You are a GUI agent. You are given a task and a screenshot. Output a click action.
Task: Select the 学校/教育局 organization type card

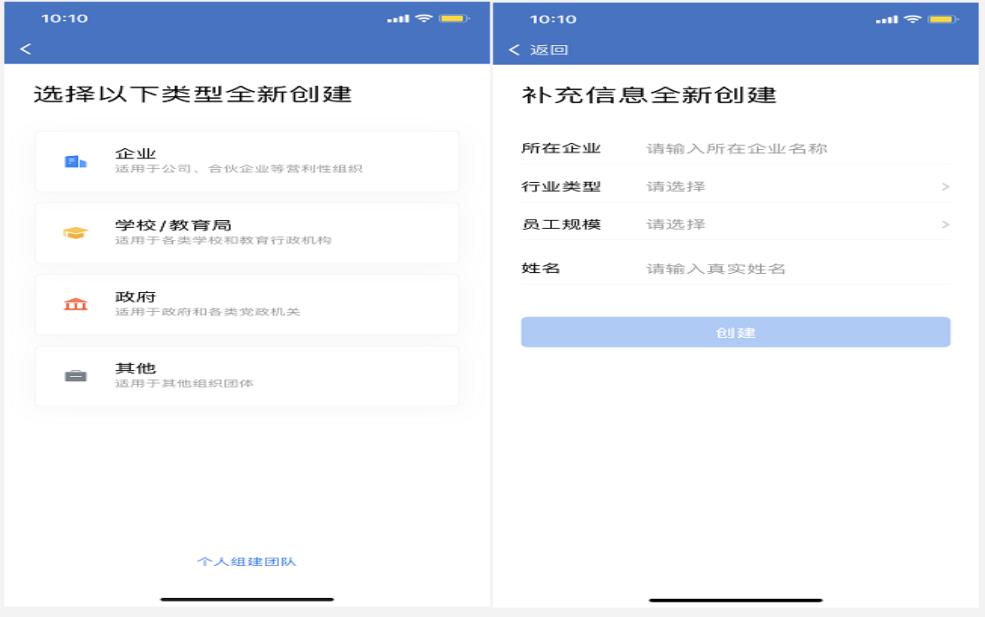(x=246, y=233)
